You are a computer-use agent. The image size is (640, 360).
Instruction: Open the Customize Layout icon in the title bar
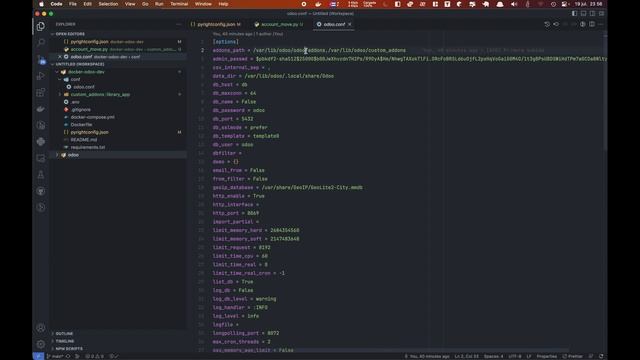click(601, 13)
